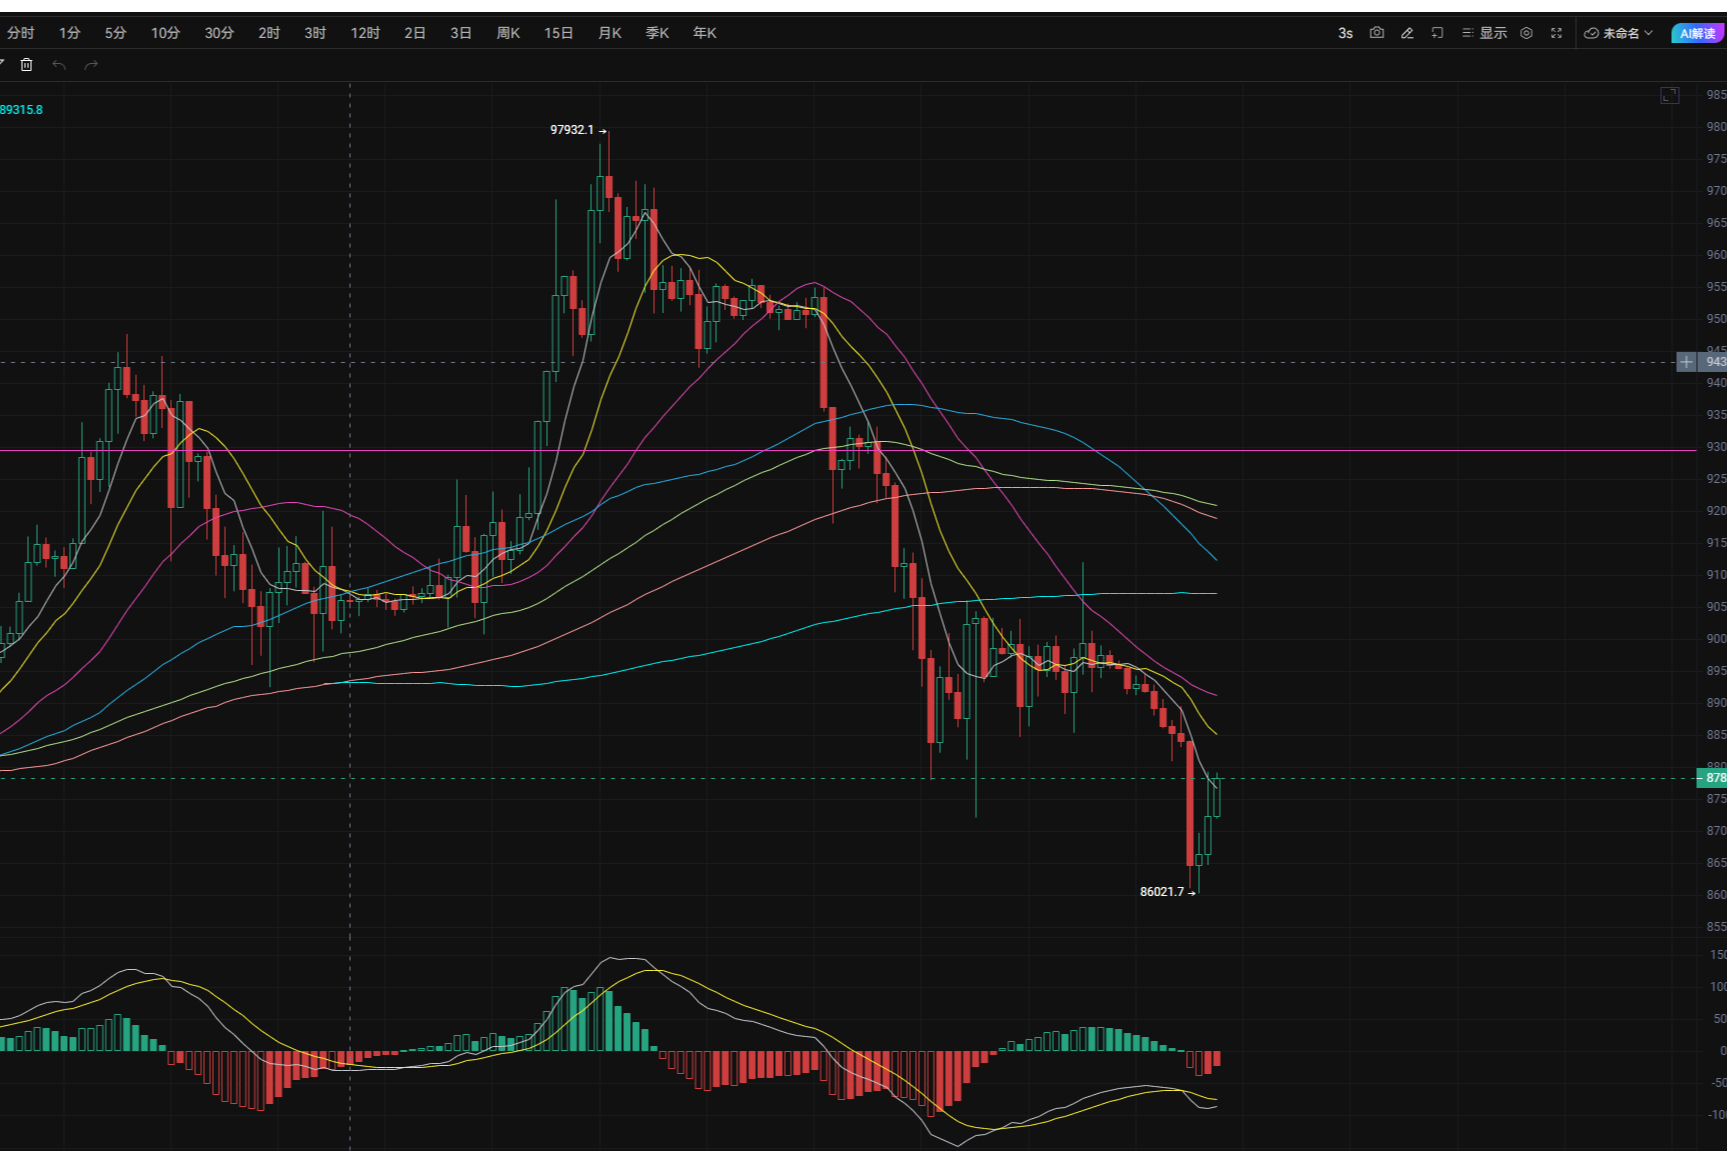Switch to the 分时 time-sharing view
This screenshot has width=1727, height=1151.
point(20,33)
